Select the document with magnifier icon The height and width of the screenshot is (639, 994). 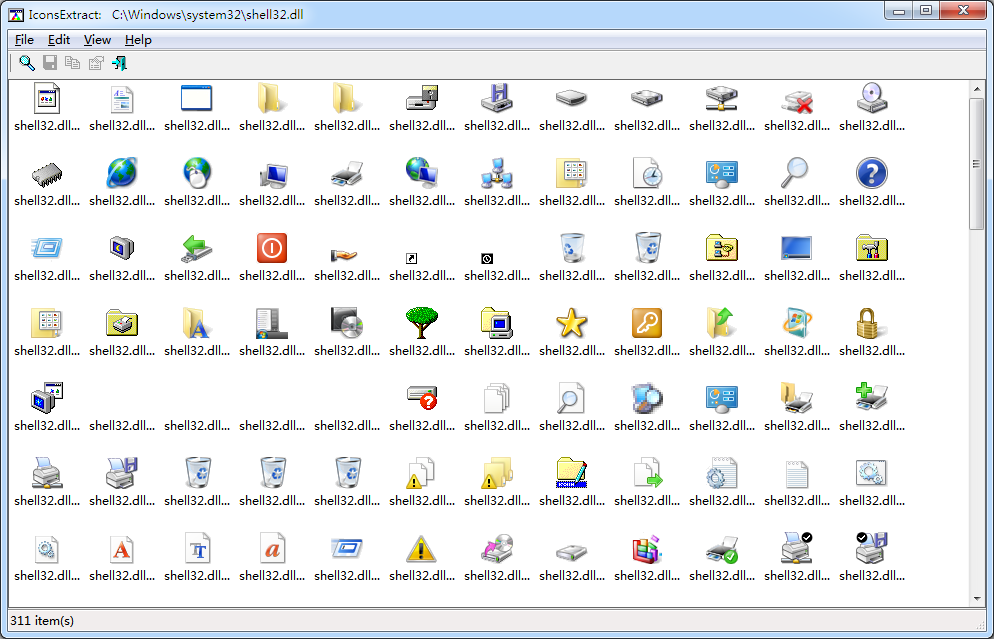pos(572,398)
